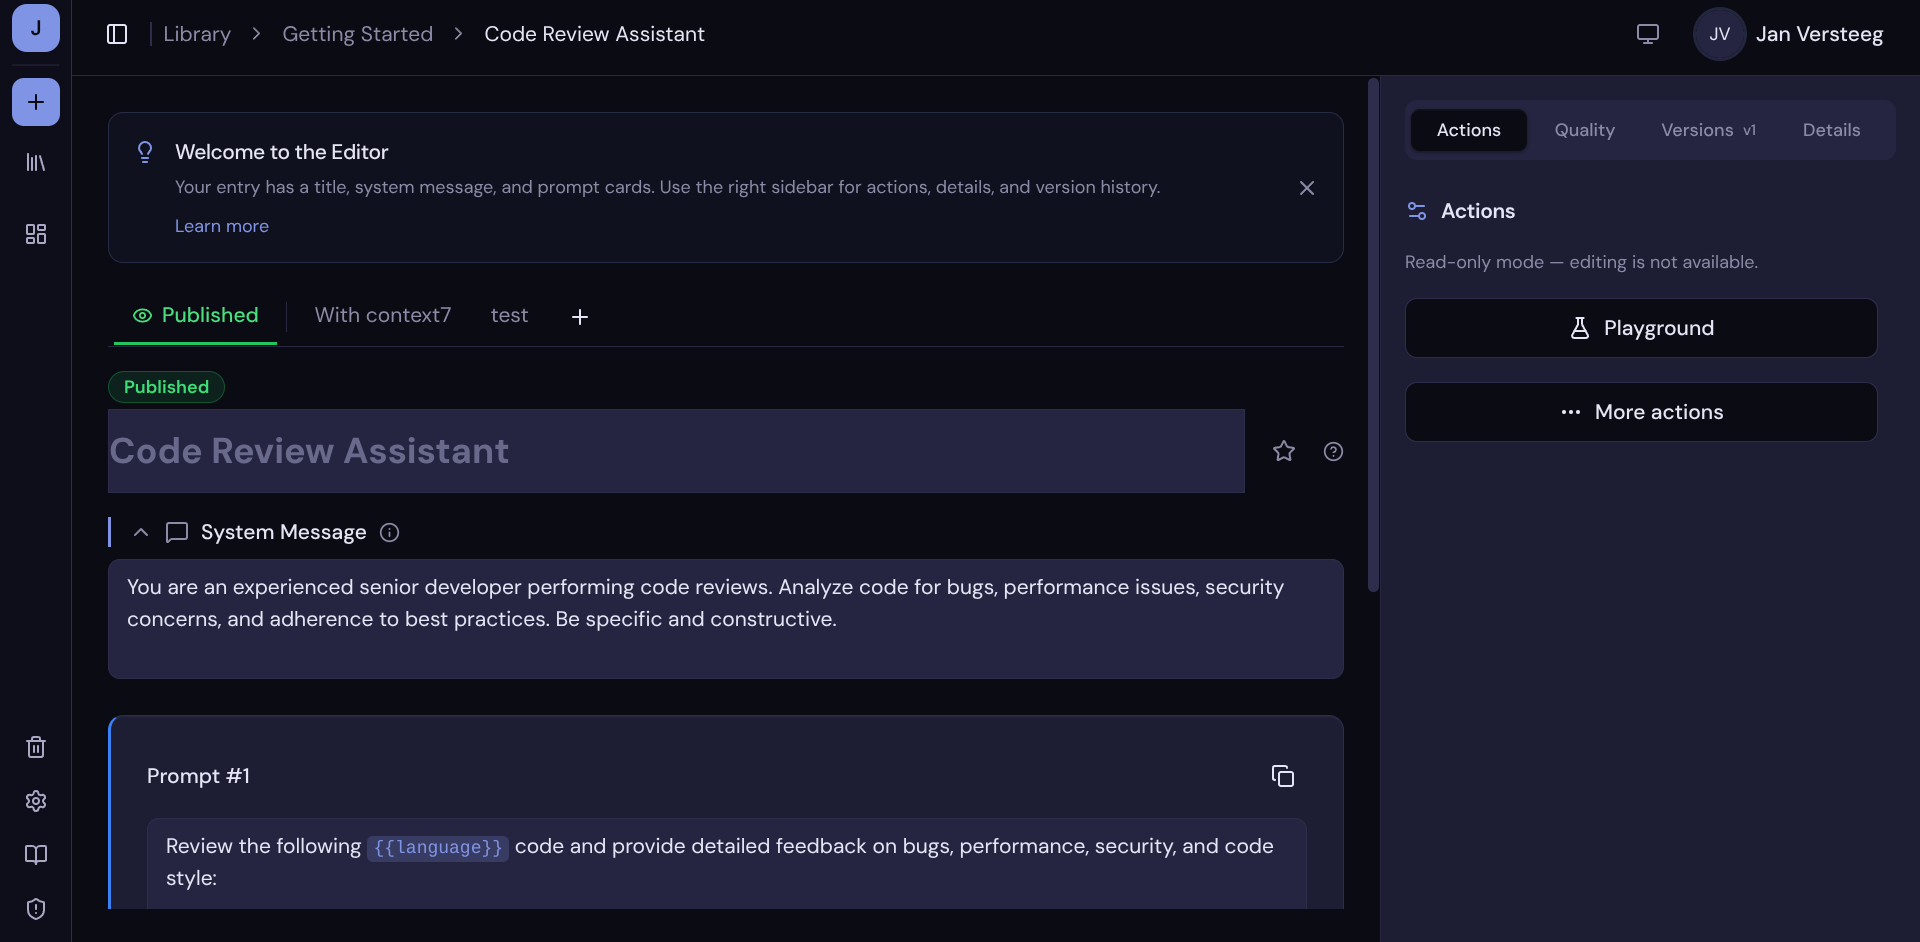Viewport: 1920px width, 942px height.
Task: Switch to the Quality tab
Action: tap(1584, 130)
